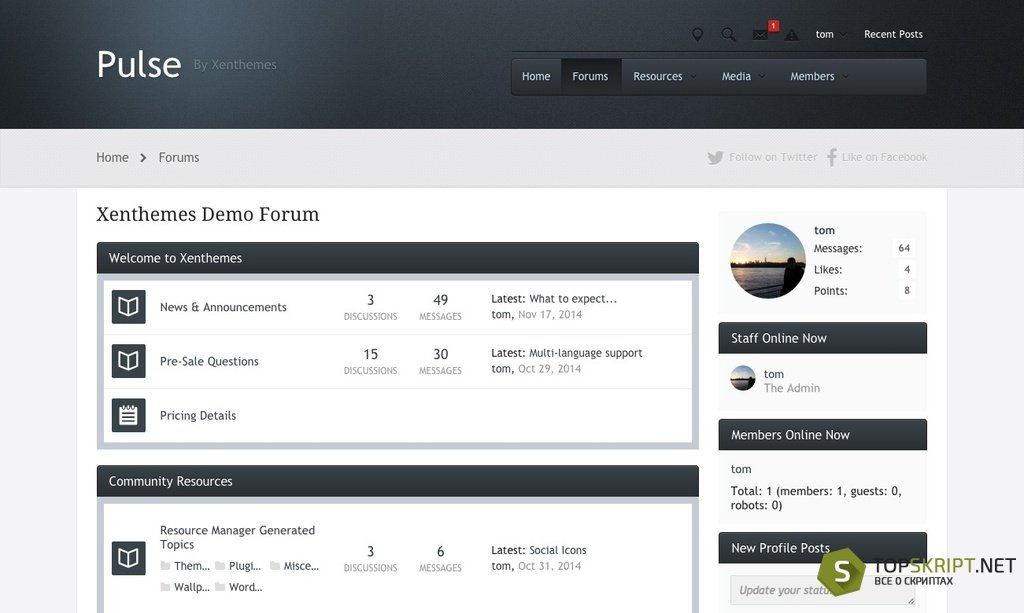Open the Wallp... subforum folder icon
Screen dimensions: 1024x613
[x=165, y=587]
